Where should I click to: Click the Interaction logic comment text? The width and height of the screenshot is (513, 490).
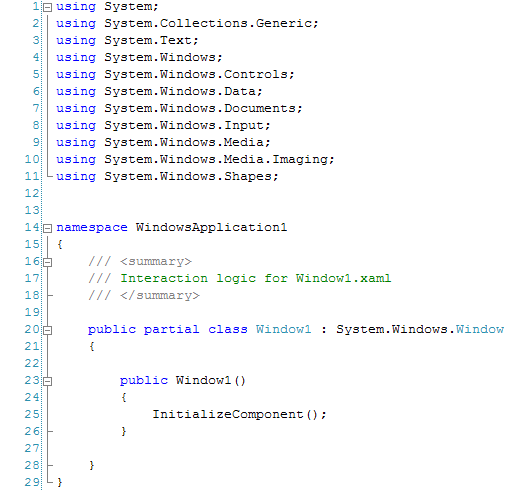pyautogui.click(x=256, y=278)
